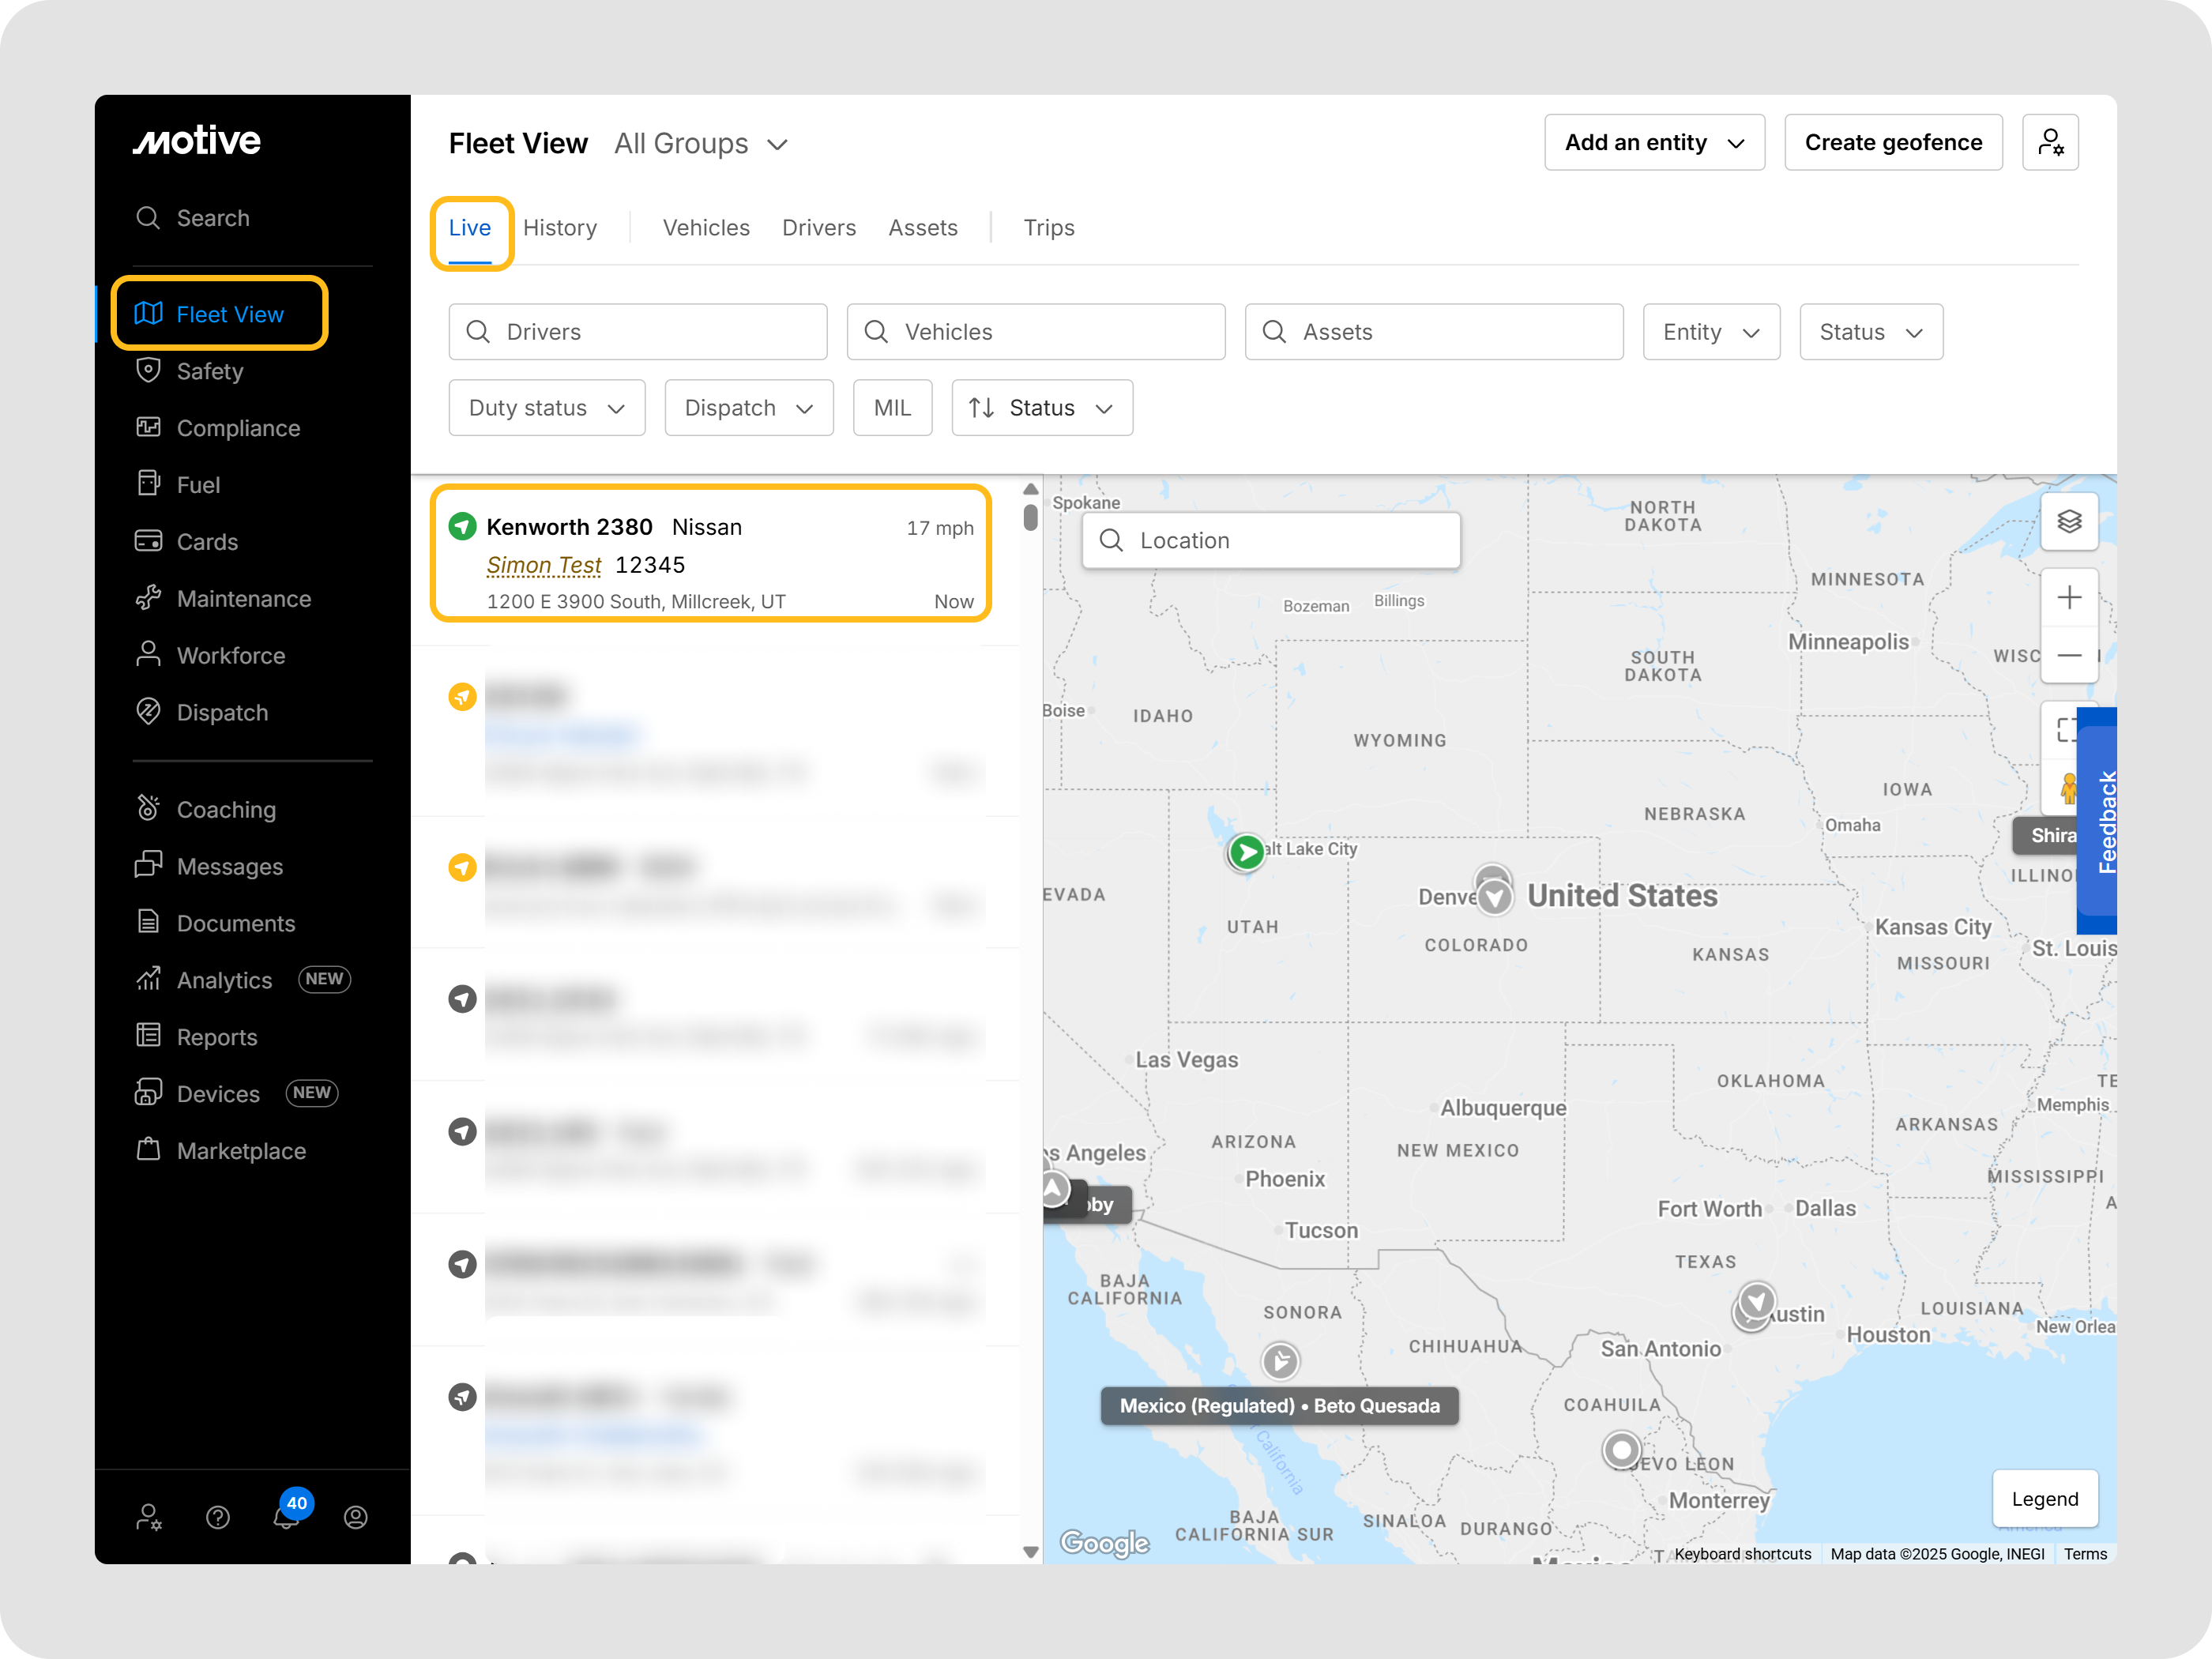The image size is (2212, 1659).
Task: Zoom in on the map
Action: pos(2068,598)
